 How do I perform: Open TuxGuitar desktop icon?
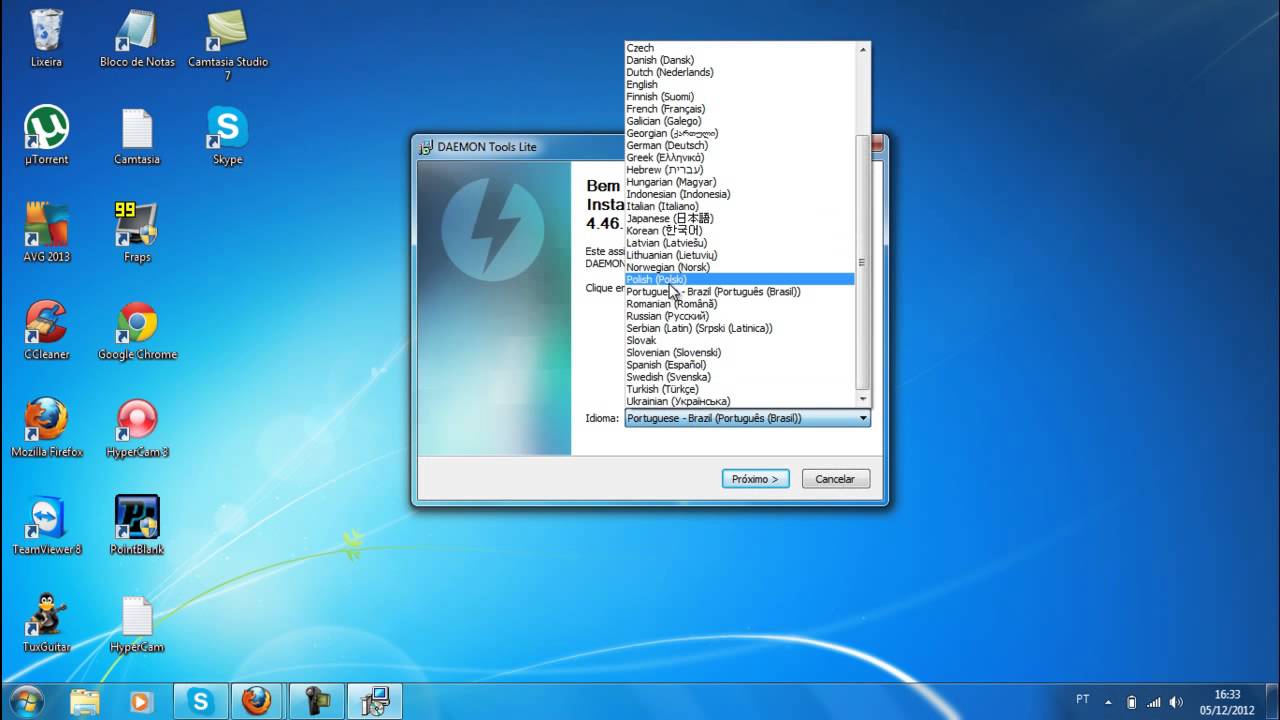[46, 622]
